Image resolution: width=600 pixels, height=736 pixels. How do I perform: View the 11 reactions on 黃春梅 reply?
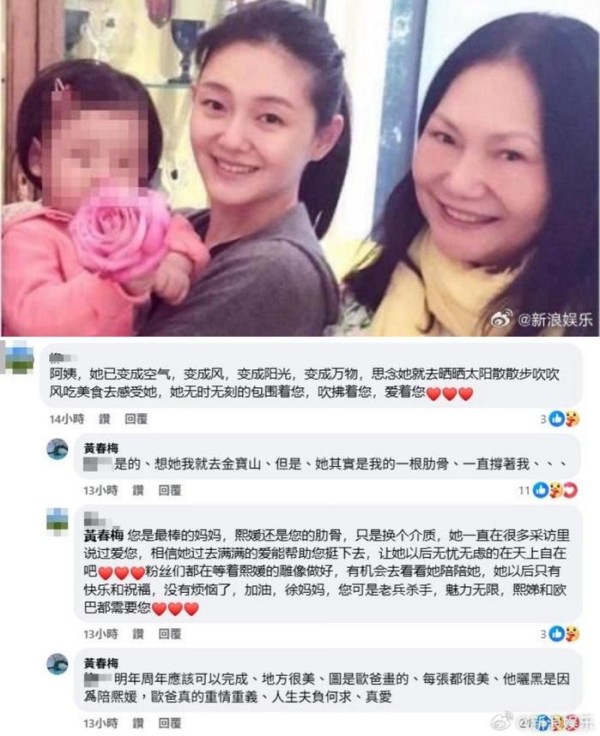[547, 491]
